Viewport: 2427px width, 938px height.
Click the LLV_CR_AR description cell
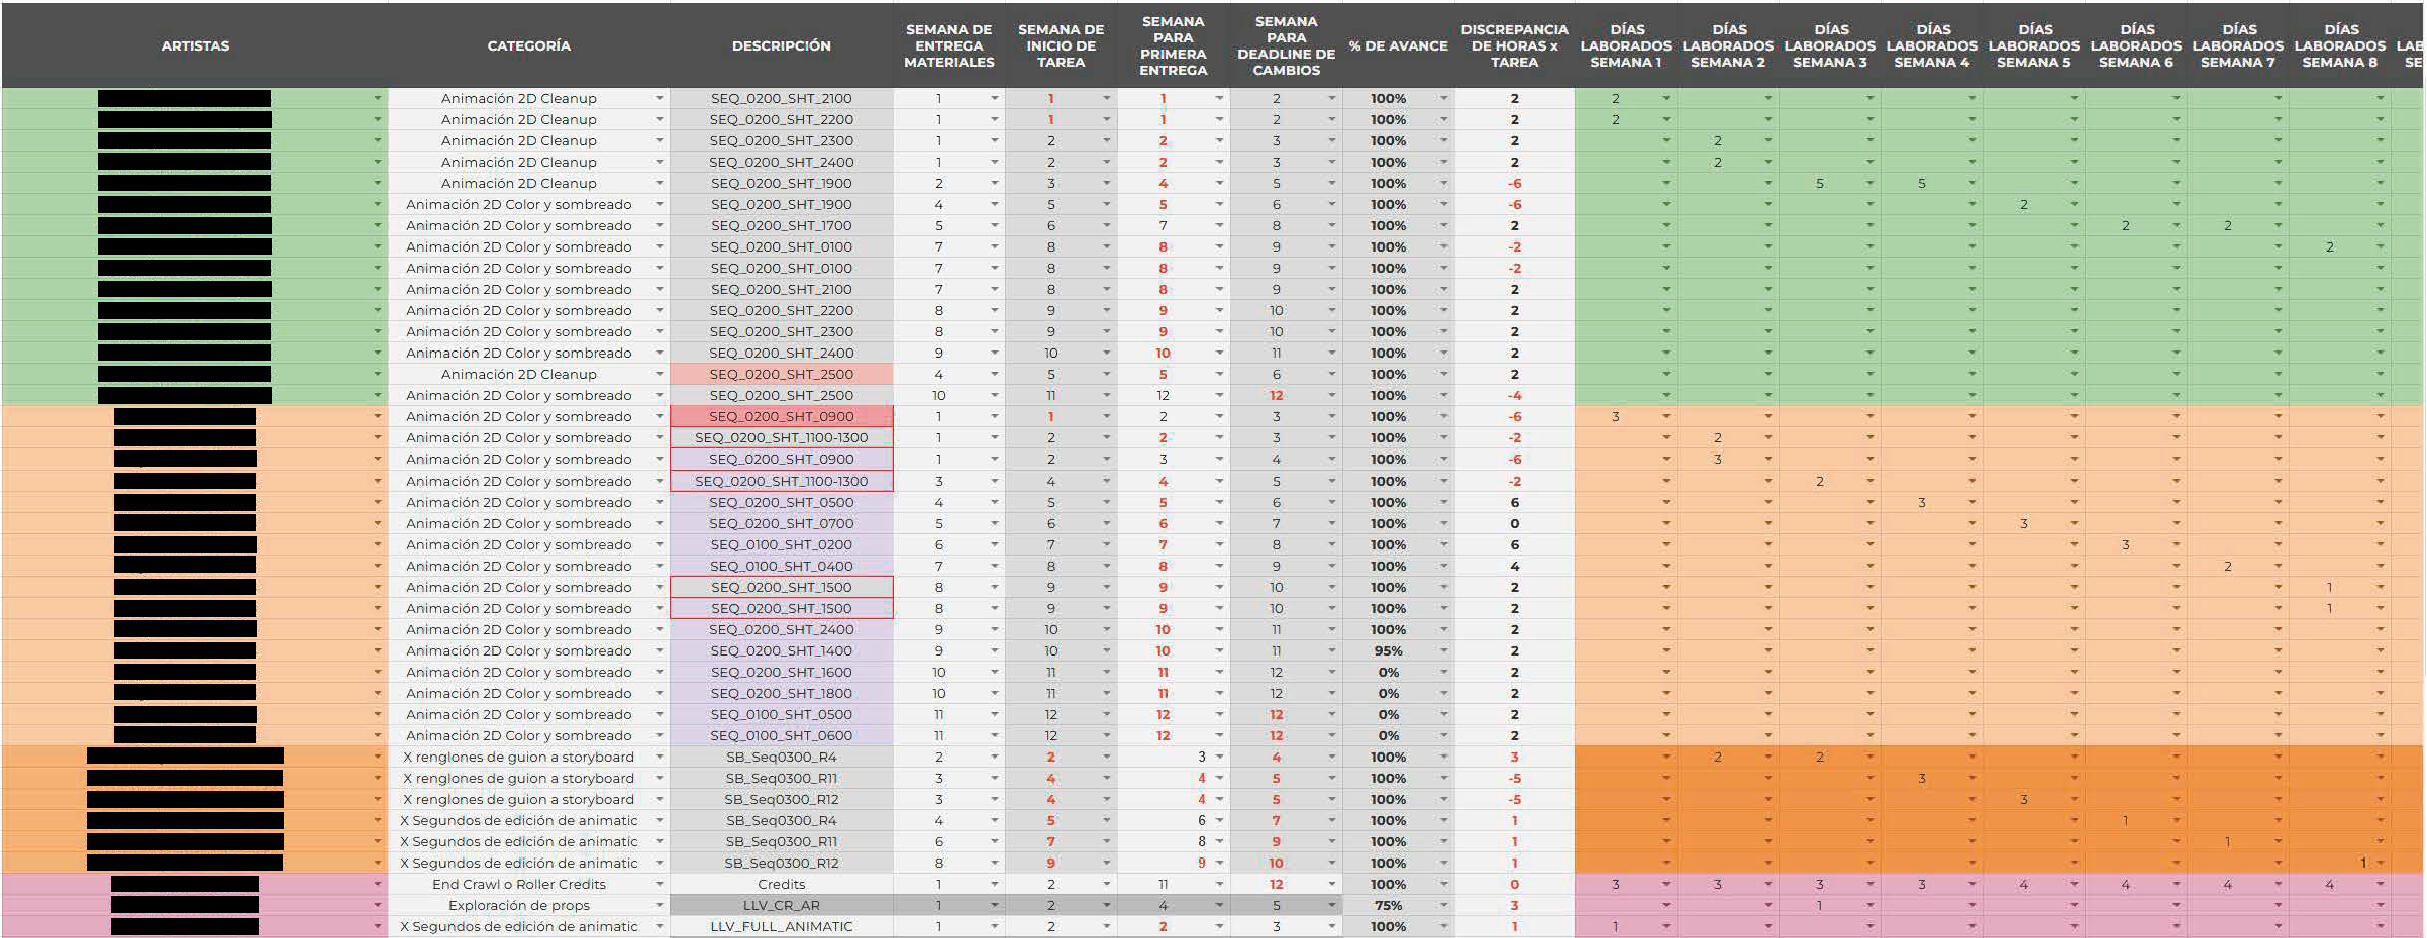(x=781, y=905)
